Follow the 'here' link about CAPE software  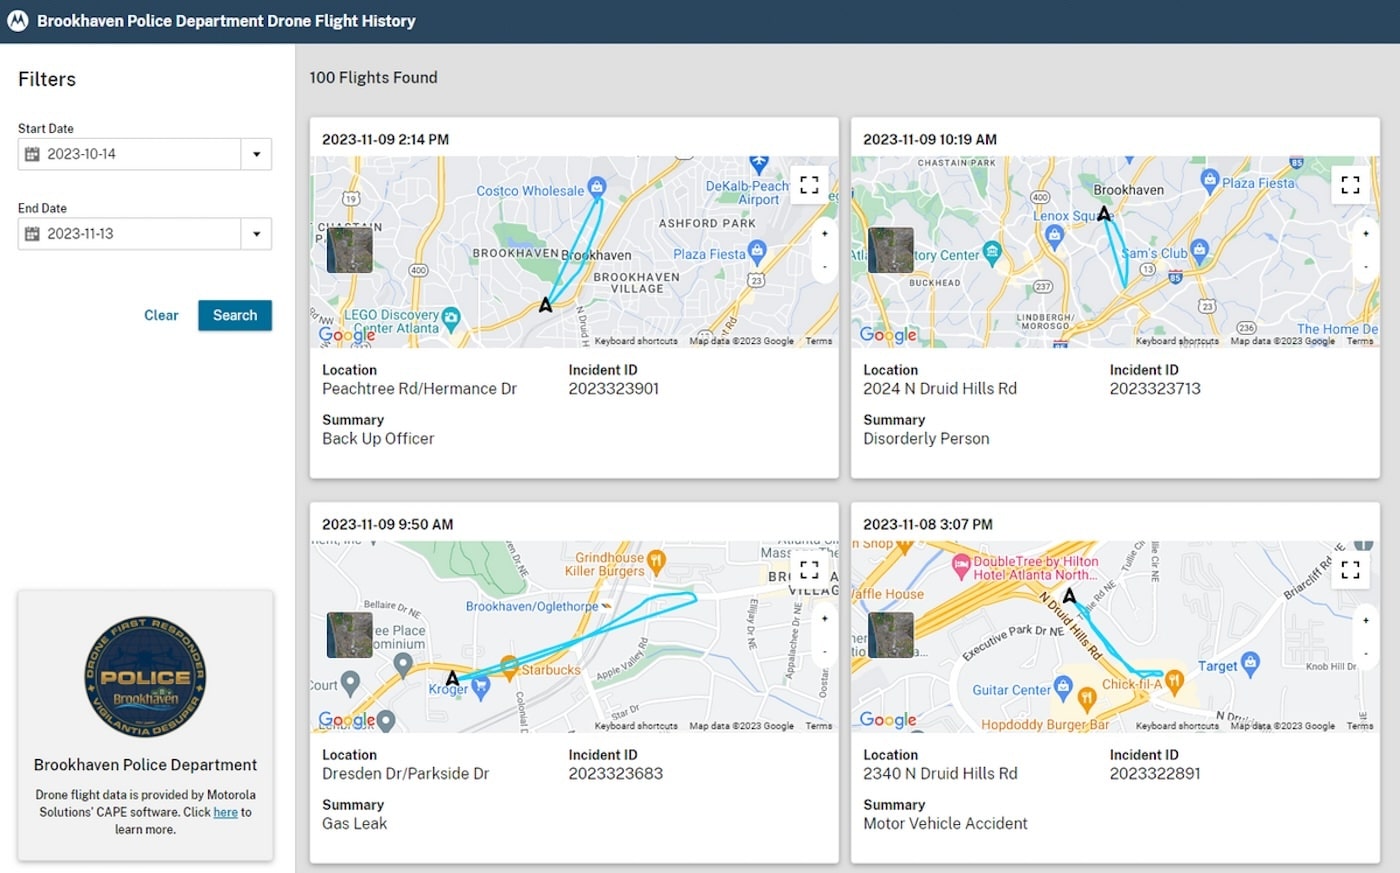click(225, 812)
